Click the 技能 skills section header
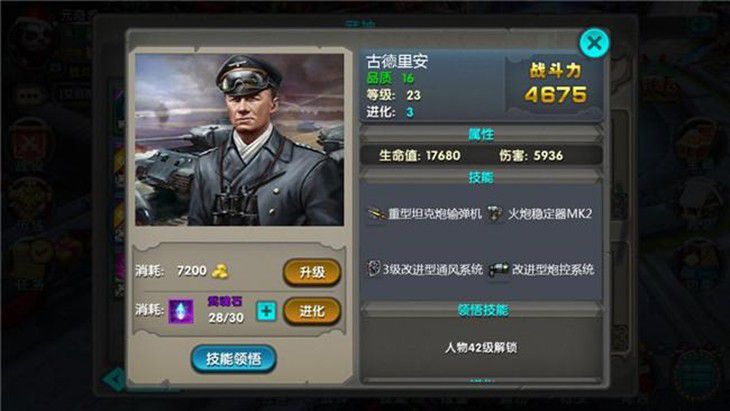 (x=481, y=177)
